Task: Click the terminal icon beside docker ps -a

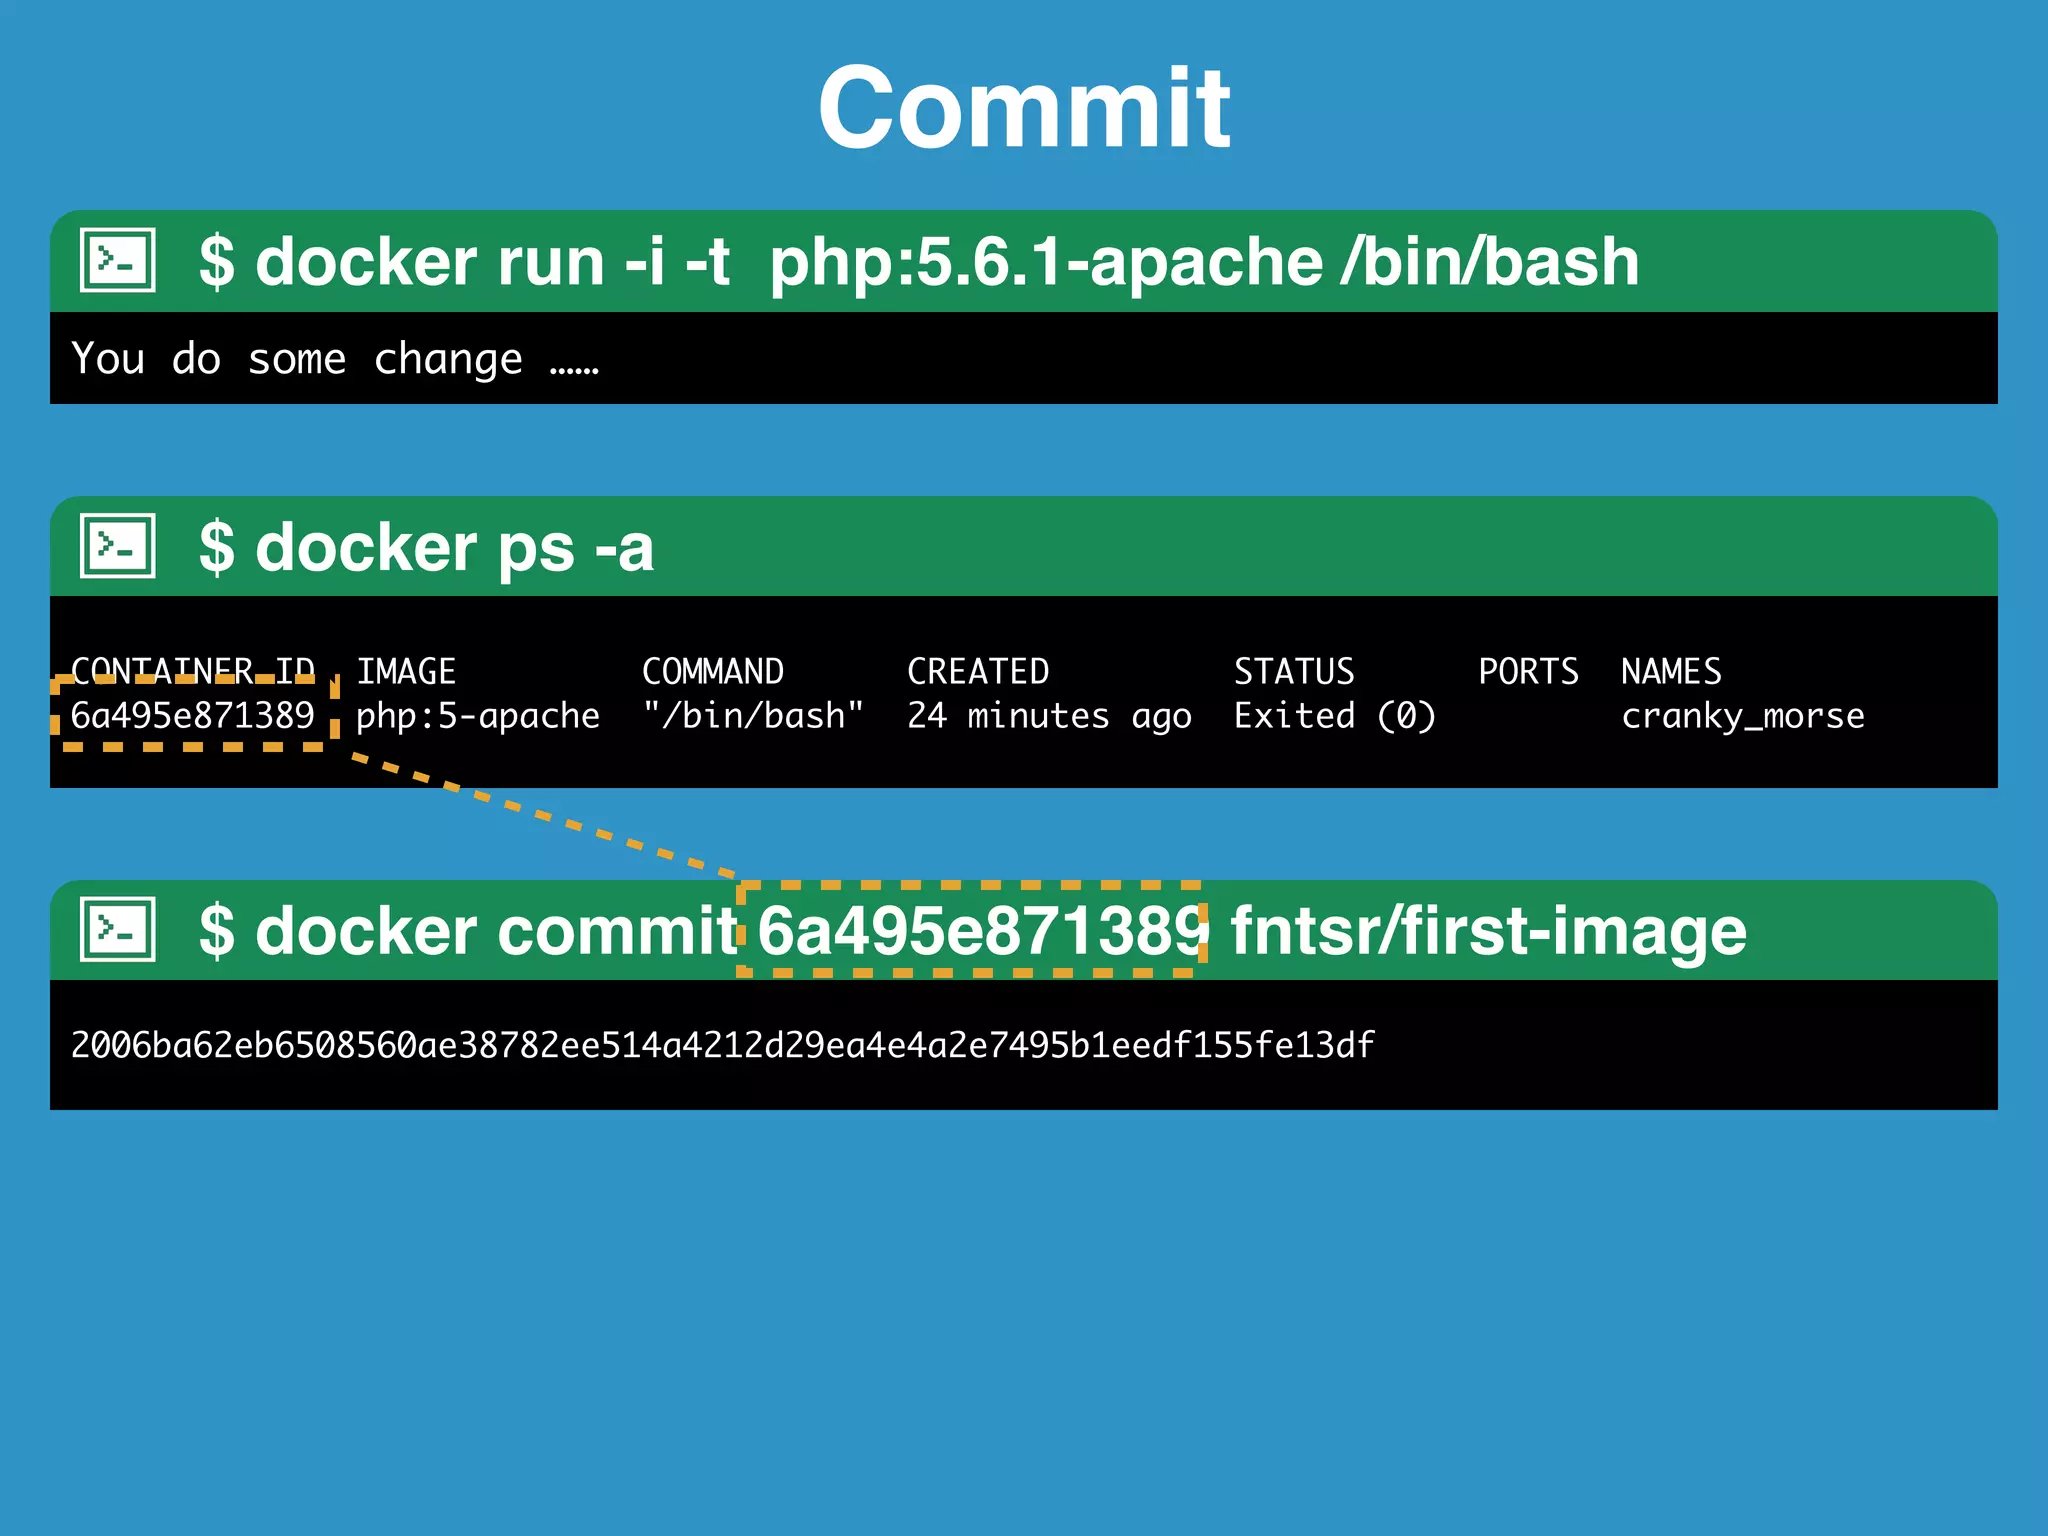Action: [x=117, y=545]
